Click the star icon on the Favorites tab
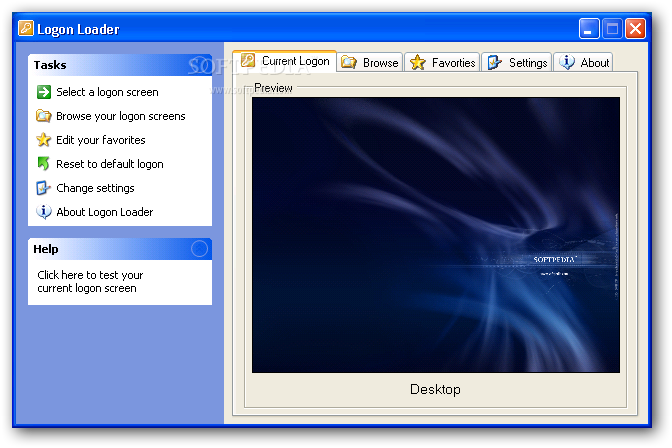Screen dimensions: 672x448 coord(417,63)
